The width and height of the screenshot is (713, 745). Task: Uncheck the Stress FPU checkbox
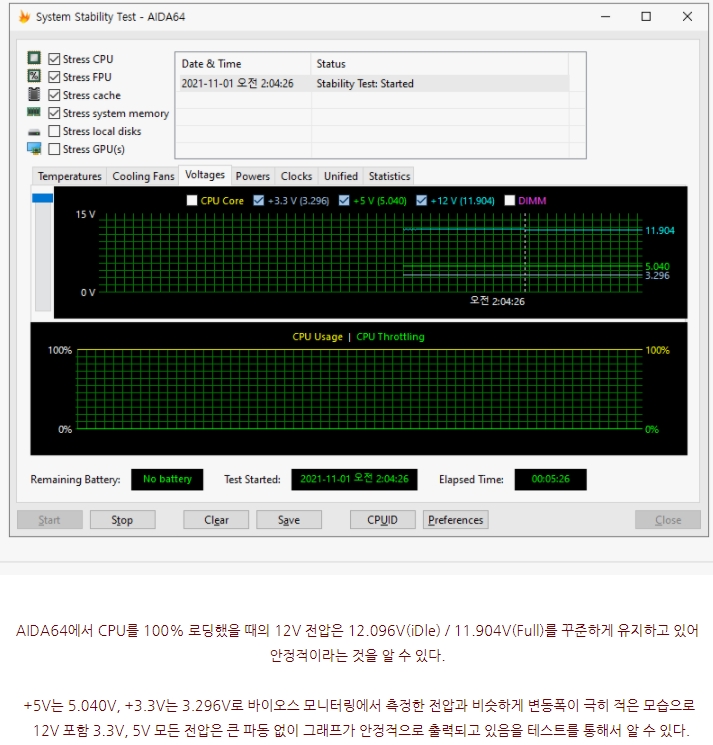54,77
